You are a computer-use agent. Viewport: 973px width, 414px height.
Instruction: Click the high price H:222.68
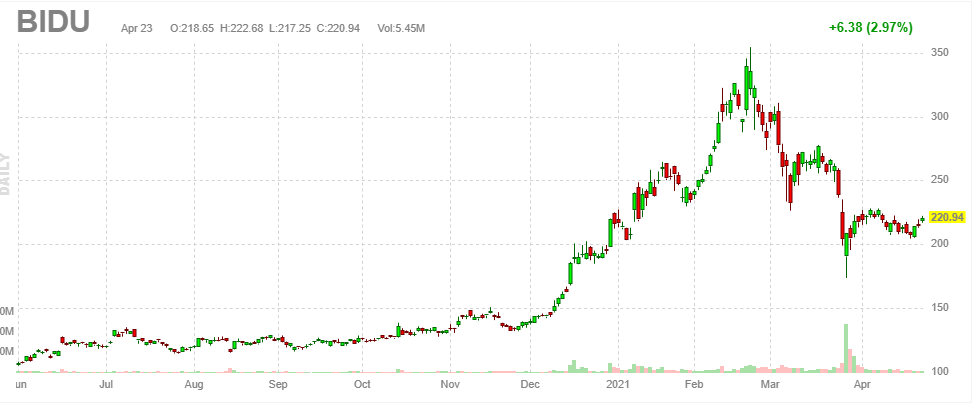pyautogui.click(x=241, y=29)
